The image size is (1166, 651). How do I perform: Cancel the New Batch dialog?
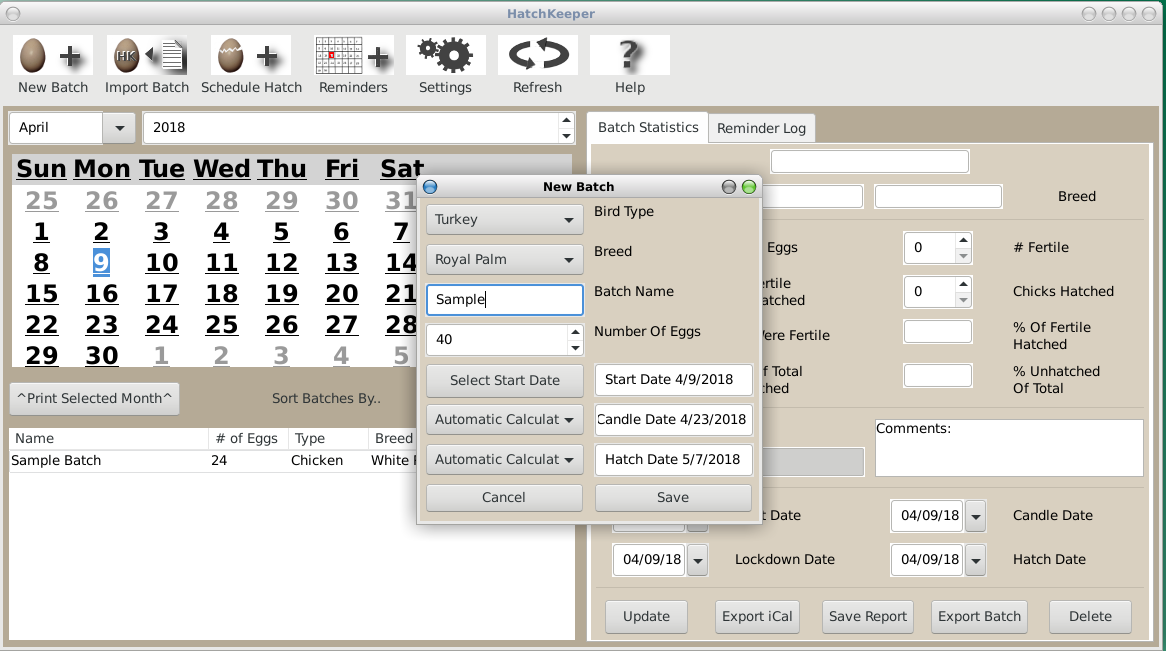(x=504, y=497)
